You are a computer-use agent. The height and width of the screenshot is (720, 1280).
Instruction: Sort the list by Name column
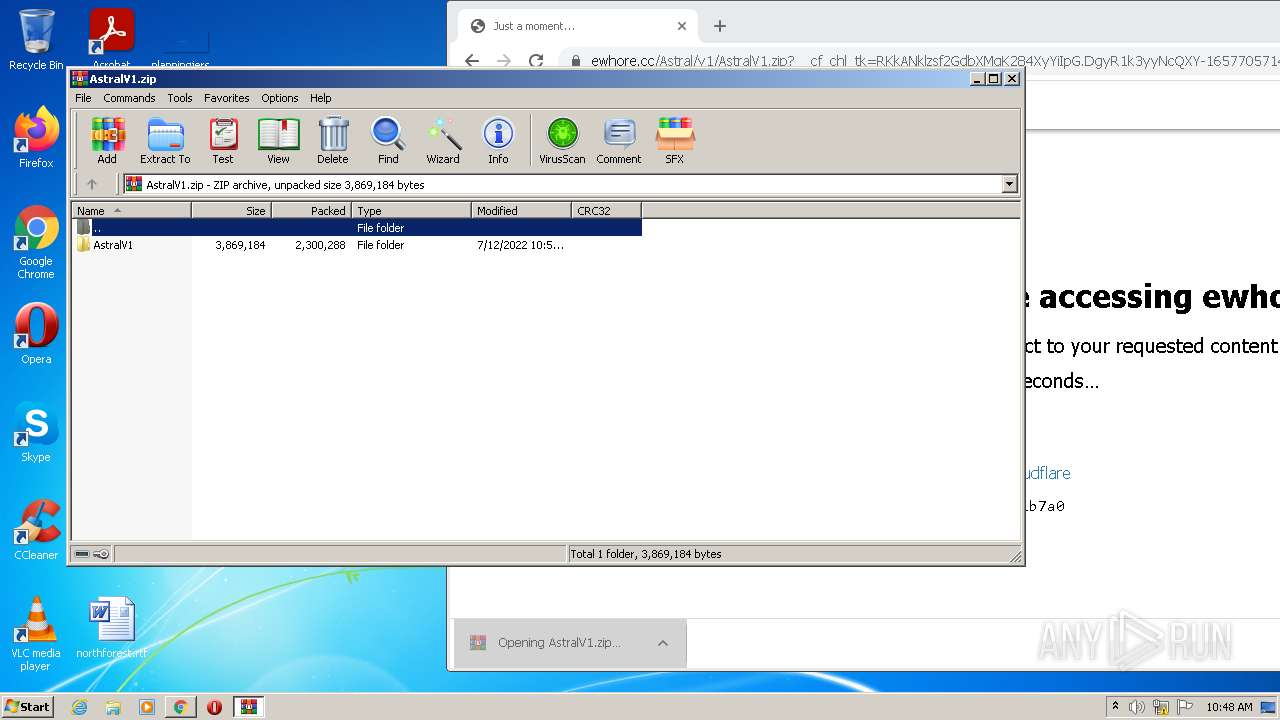131,210
